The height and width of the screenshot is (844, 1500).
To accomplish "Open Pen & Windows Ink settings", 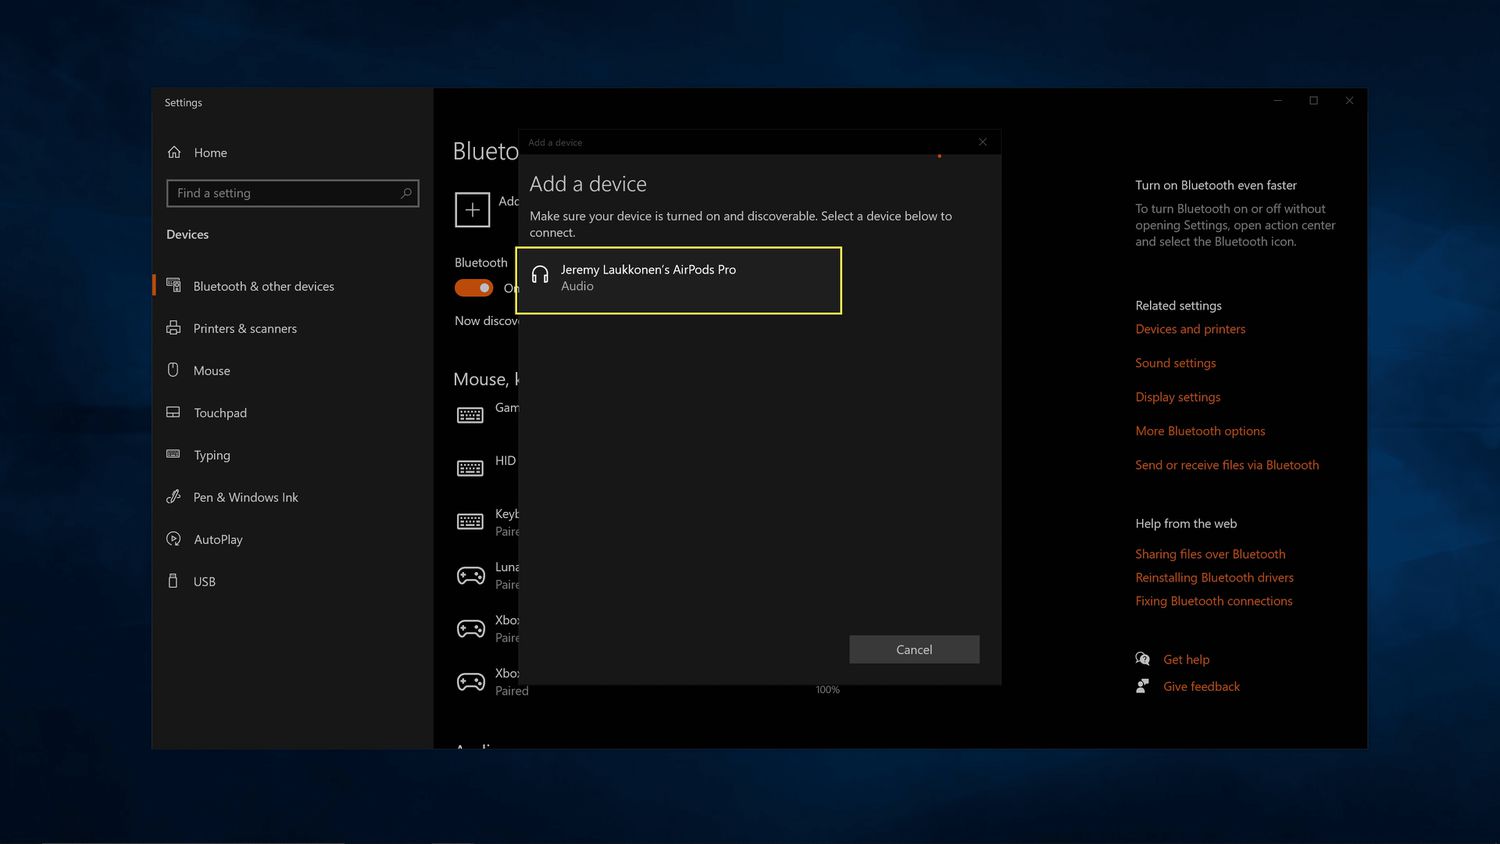I will pyautogui.click(x=245, y=498).
